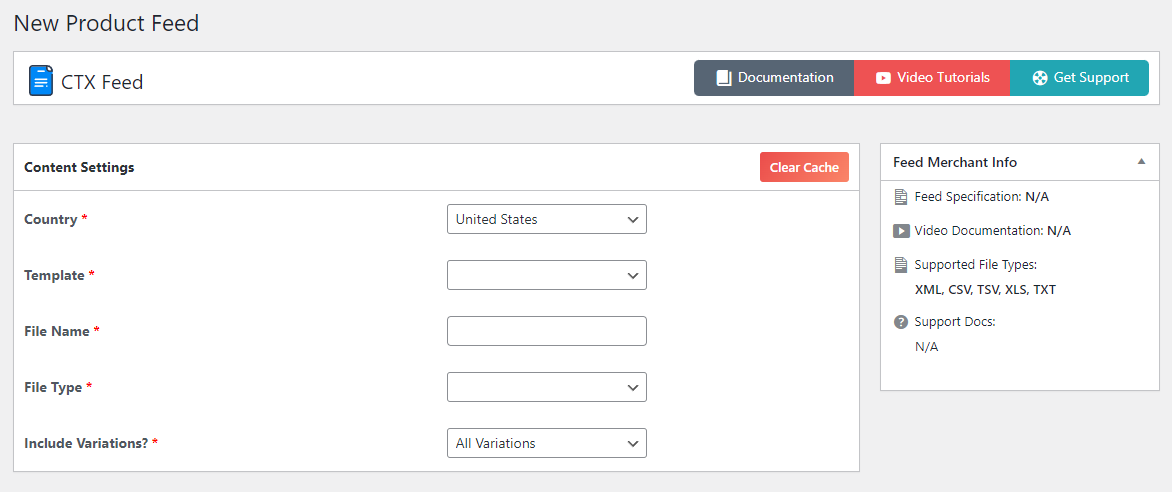
Task: Click the Get Support button
Action: click(x=1079, y=78)
